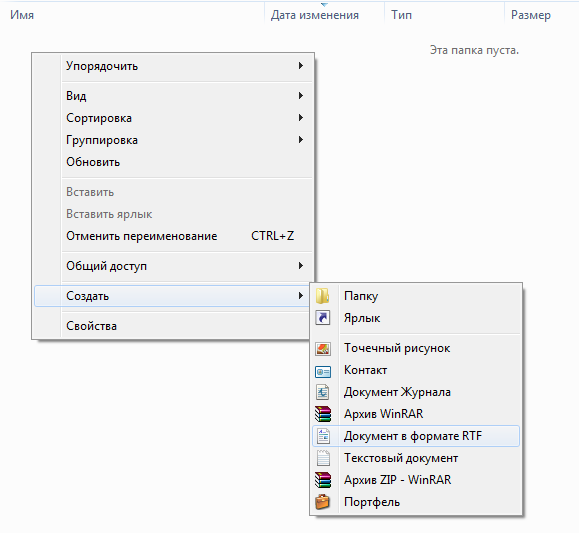The width and height of the screenshot is (579, 533).
Task: Create a Документ в формате RTF
Action: coord(416,436)
